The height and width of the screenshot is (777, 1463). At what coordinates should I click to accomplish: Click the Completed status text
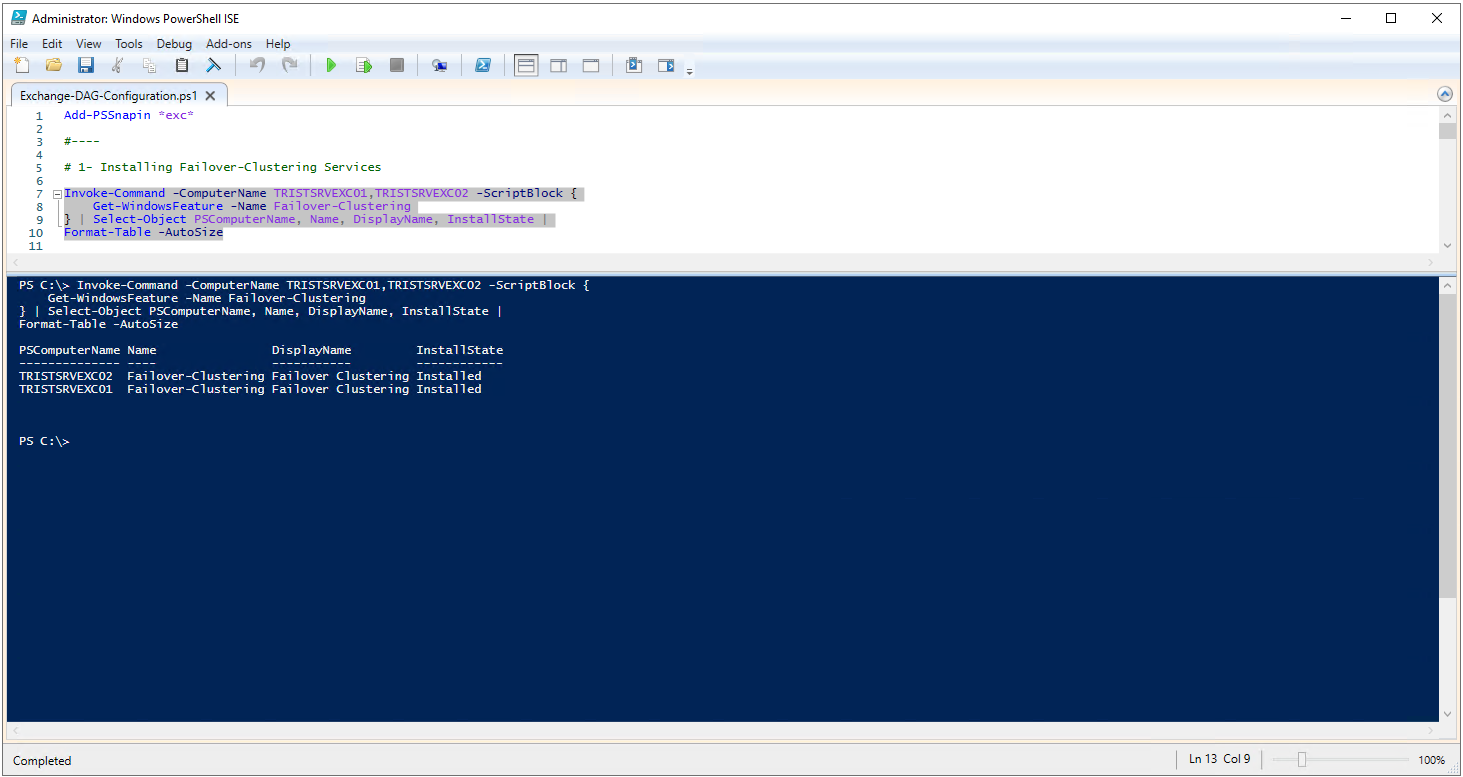[42, 761]
